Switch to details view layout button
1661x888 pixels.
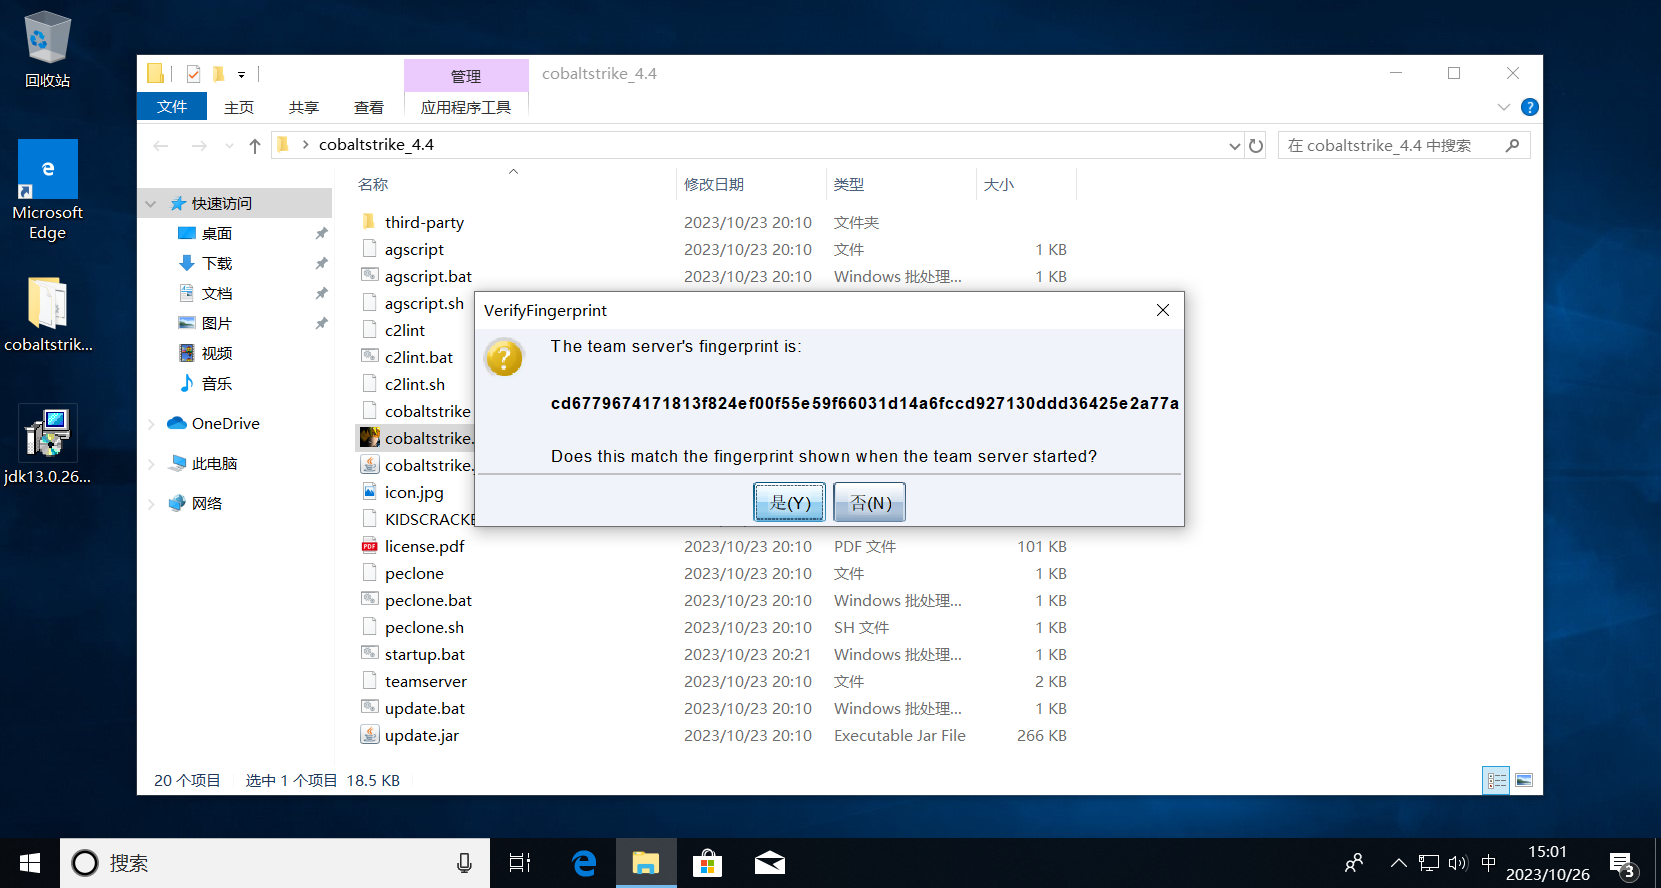(1496, 781)
